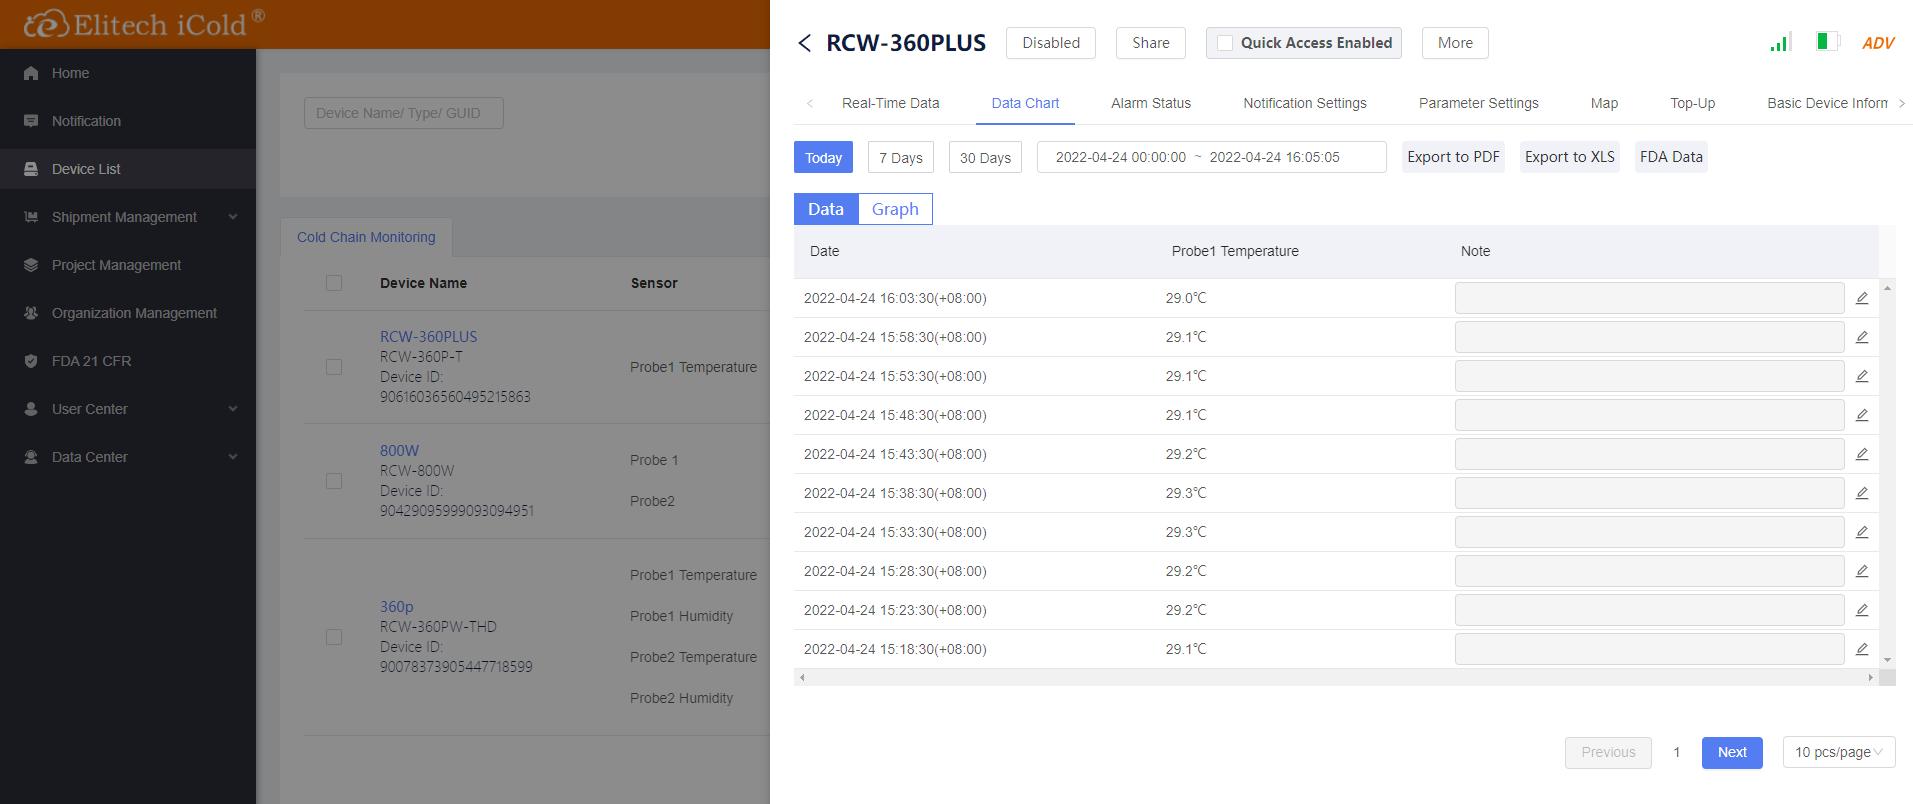
Task: Open the date range picker field
Action: (x=1211, y=157)
